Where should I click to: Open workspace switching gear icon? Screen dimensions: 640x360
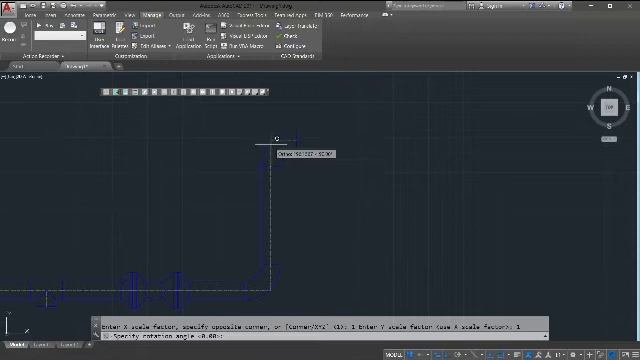tap(573, 355)
